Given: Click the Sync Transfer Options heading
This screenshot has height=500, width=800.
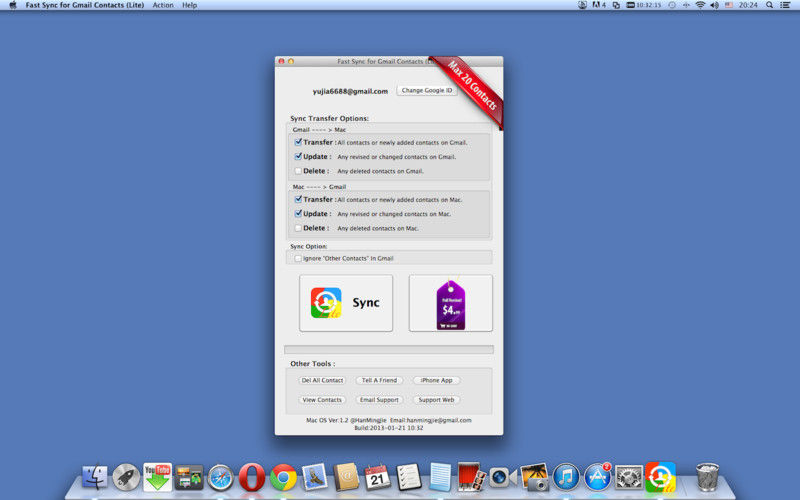Looking at the screenshot, I should [330, 118].
